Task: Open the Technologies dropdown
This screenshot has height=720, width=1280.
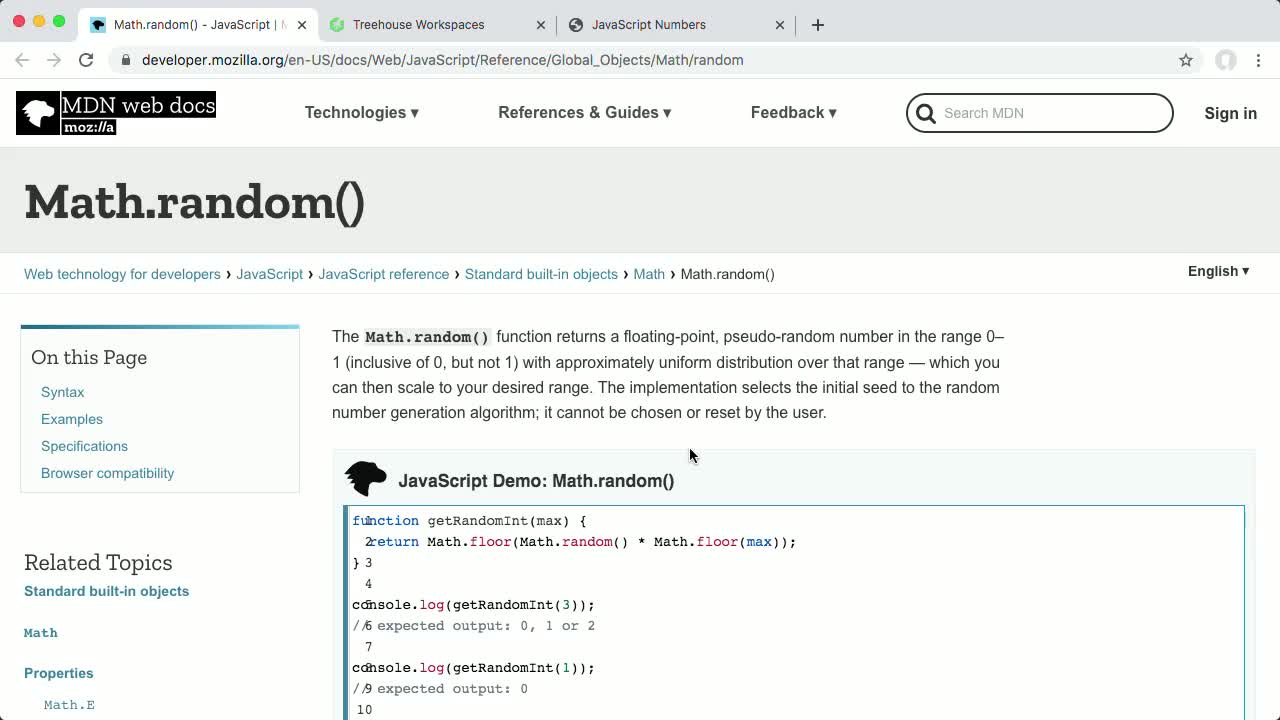Action: click(361, 113)
